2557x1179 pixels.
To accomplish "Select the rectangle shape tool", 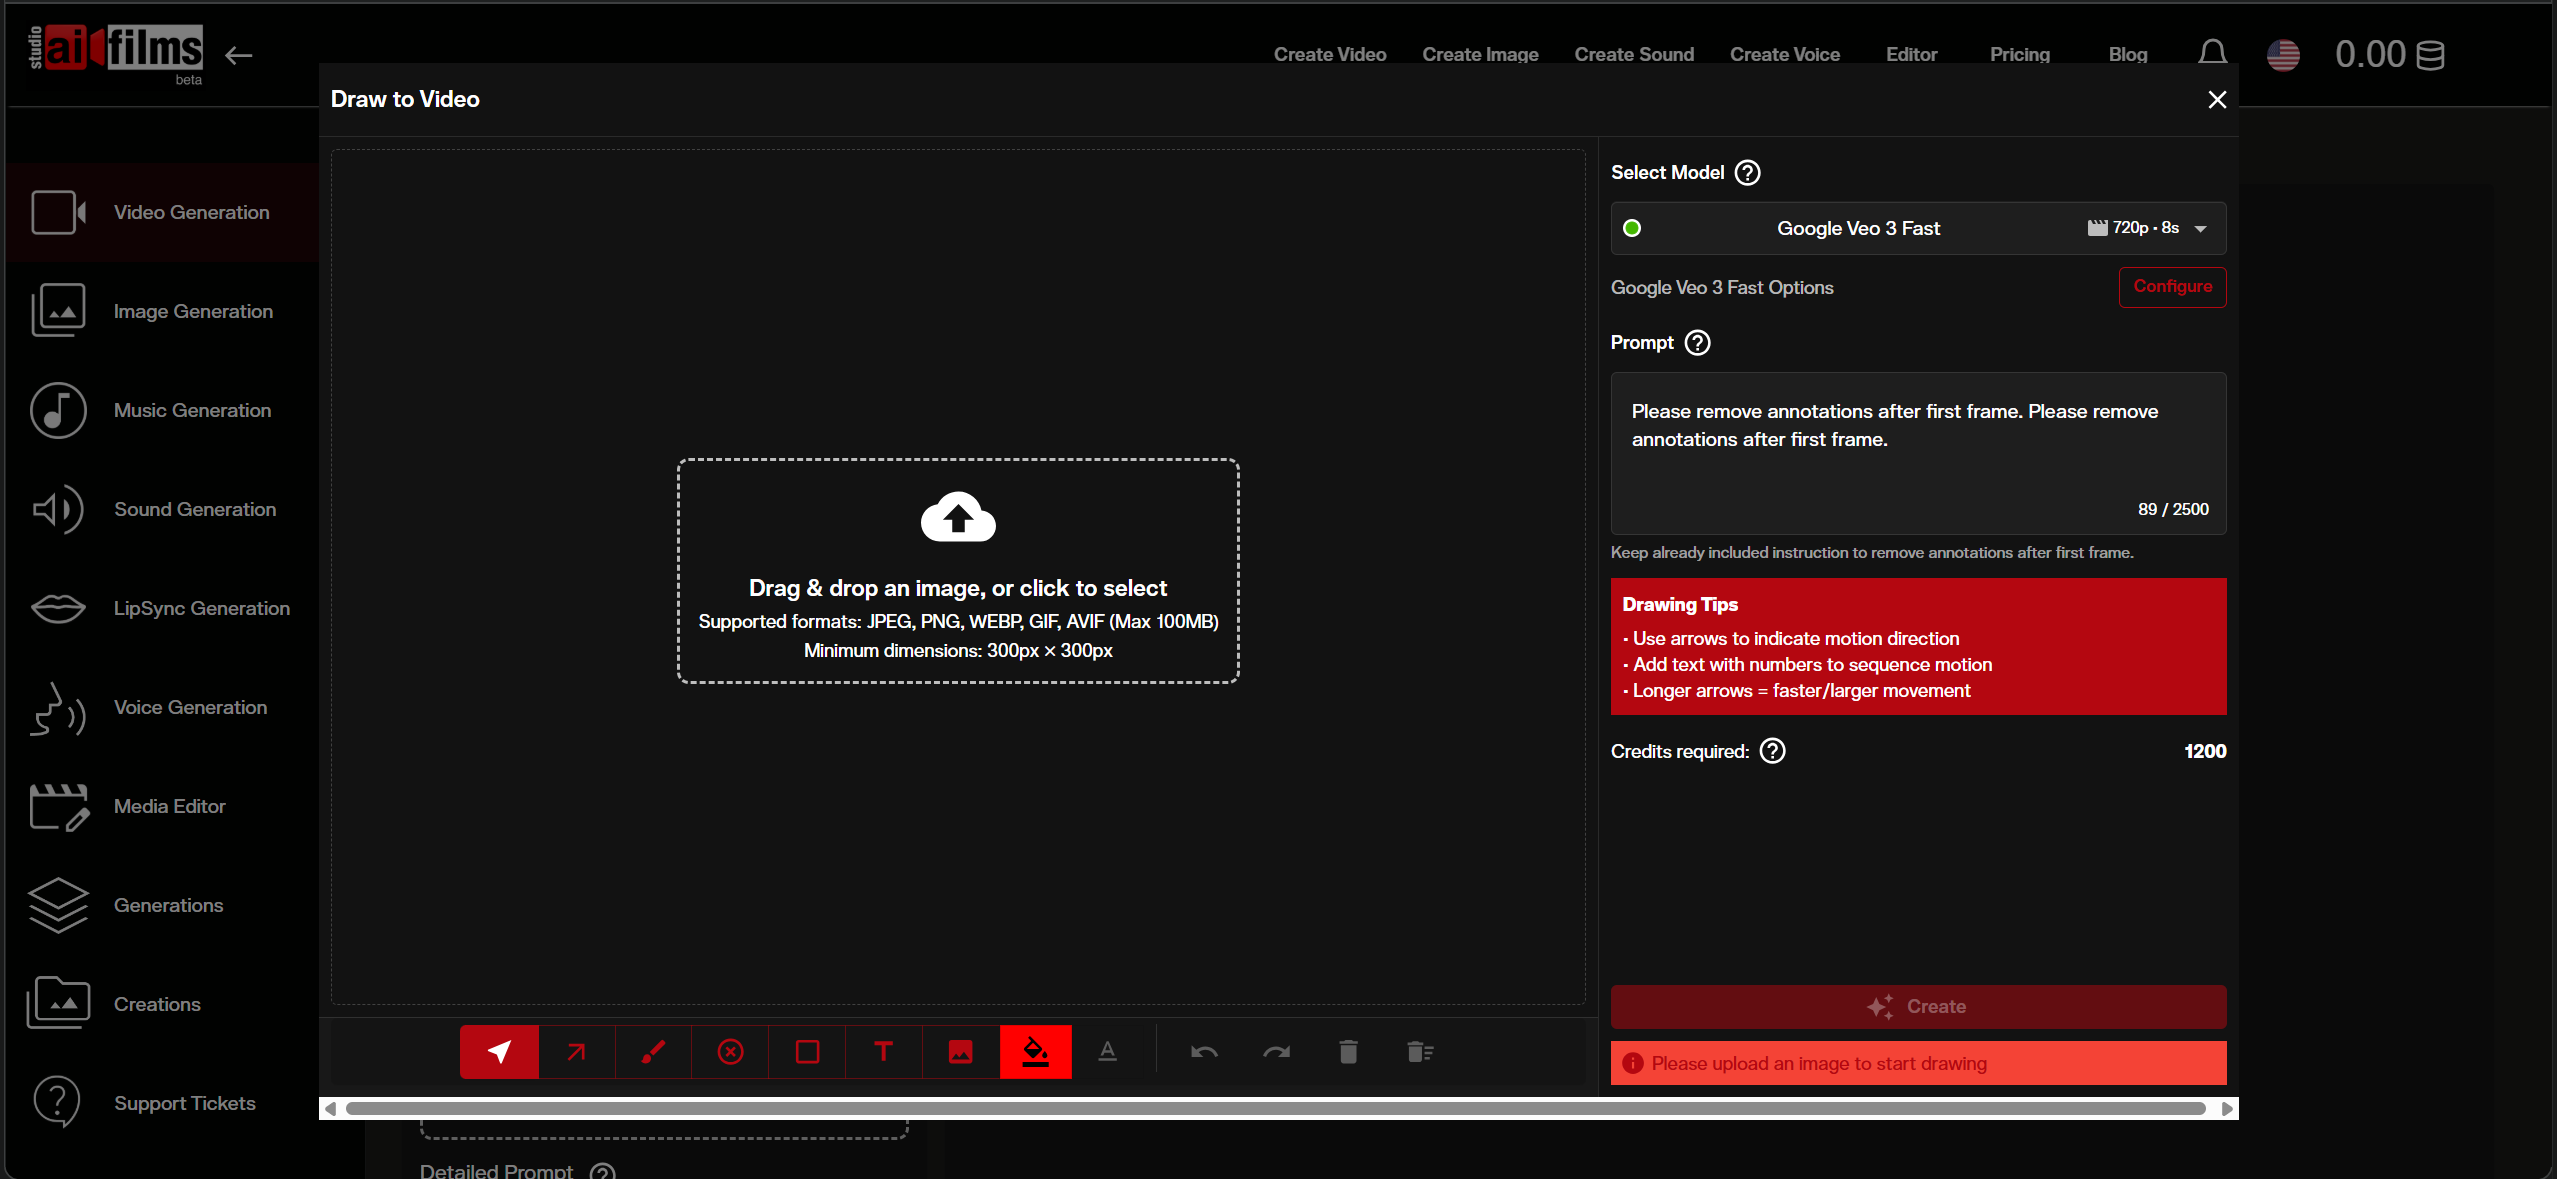I will (807, 1052).
